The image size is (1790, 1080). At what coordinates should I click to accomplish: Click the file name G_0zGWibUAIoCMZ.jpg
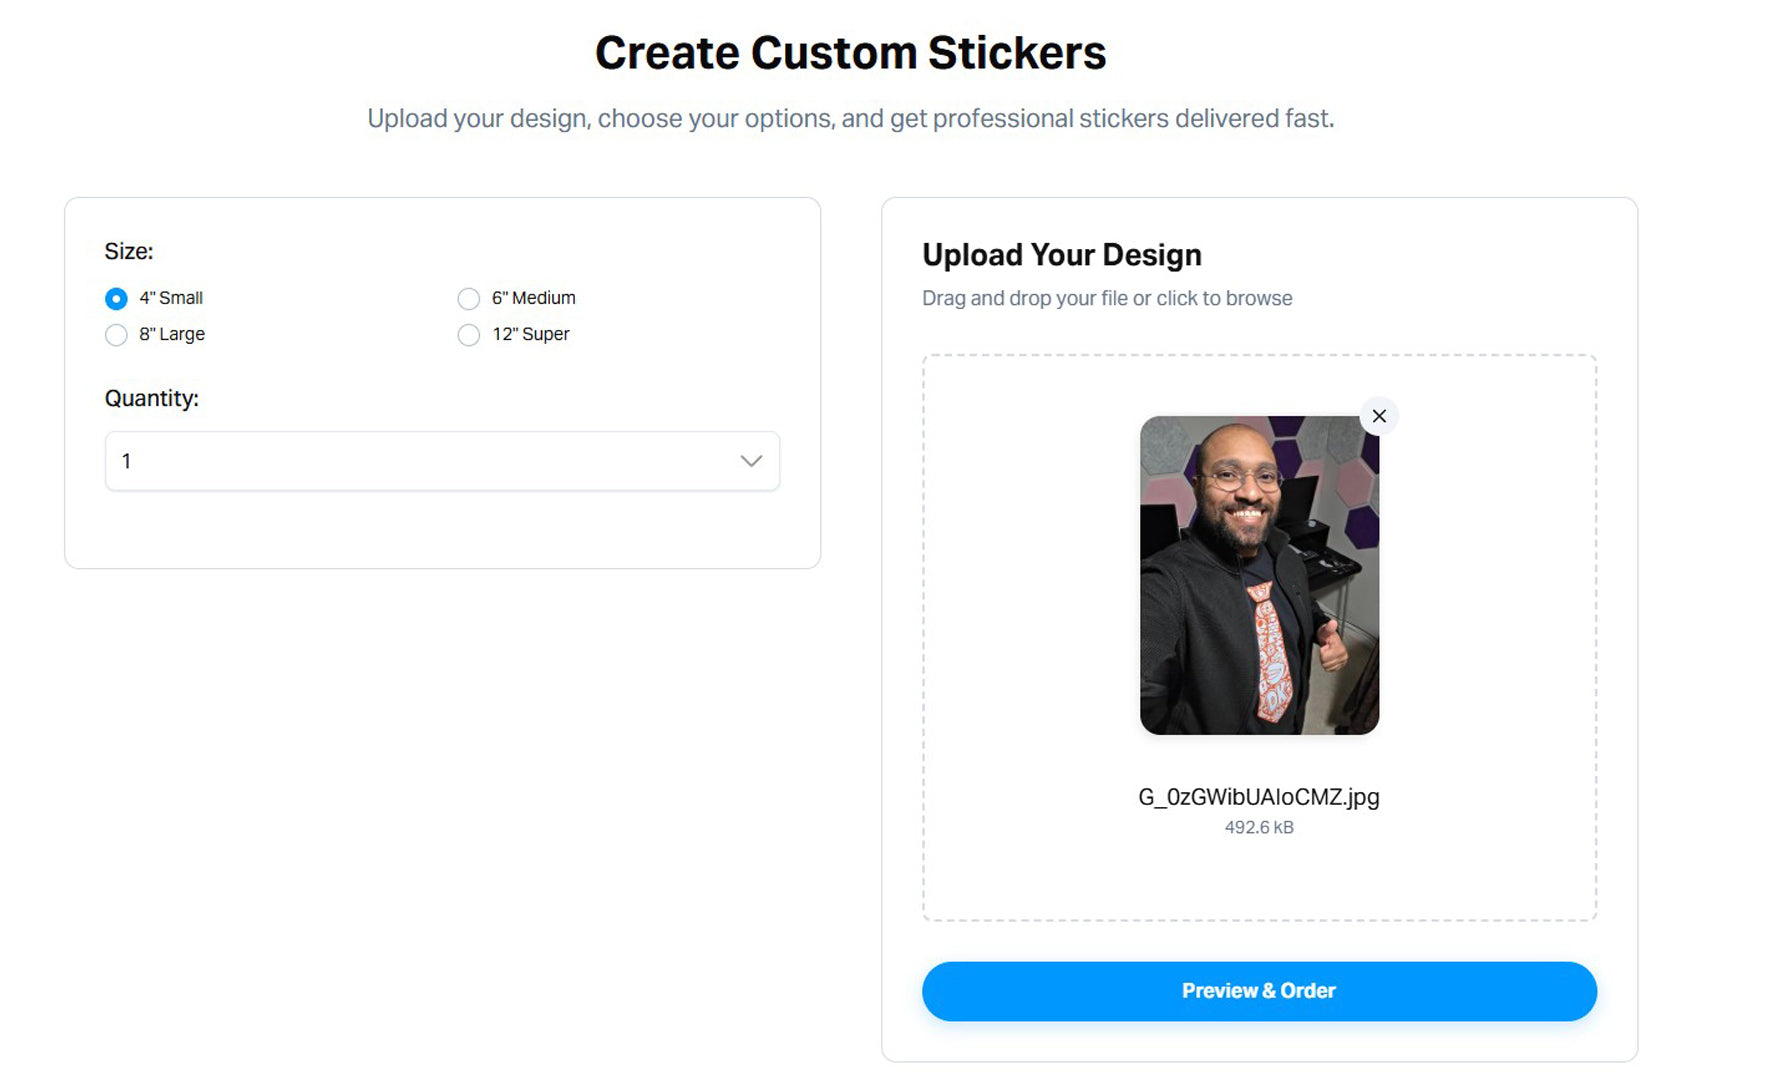(x=1258, y=797)
